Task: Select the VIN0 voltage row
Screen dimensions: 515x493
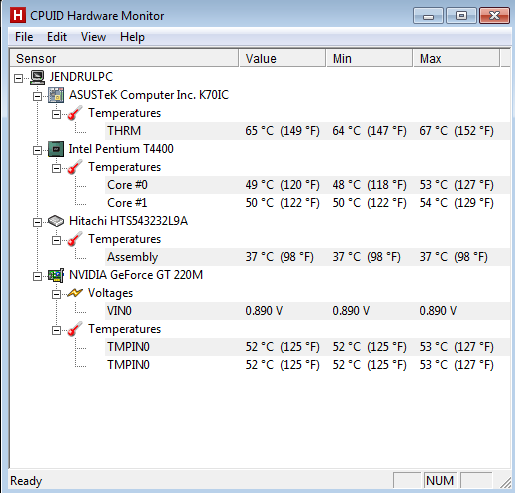Action: [307, 311]
